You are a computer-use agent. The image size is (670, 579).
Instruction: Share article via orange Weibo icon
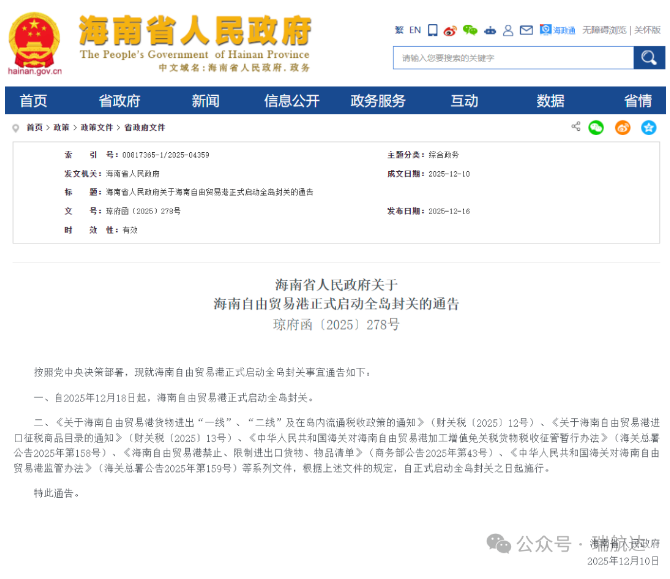click(623, 127)
